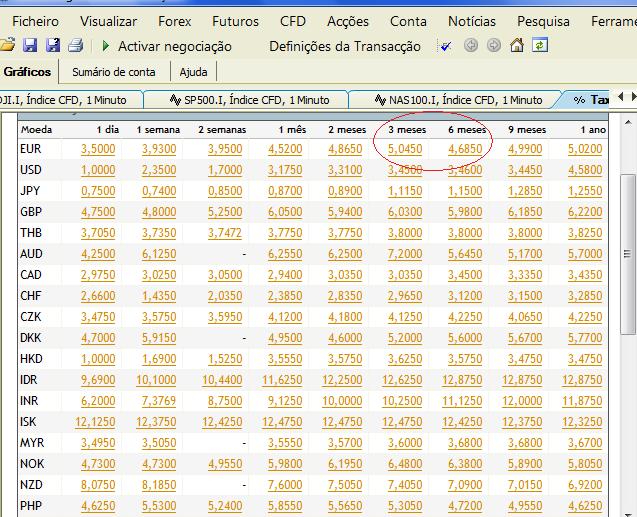The image size is (637, 517).
Task: Click the green Refresh icon
Action: point(540,45)
